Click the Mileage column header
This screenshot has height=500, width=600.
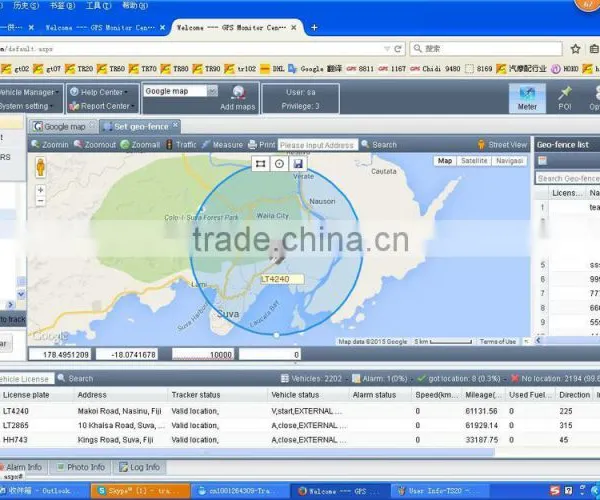pos(483,395)
